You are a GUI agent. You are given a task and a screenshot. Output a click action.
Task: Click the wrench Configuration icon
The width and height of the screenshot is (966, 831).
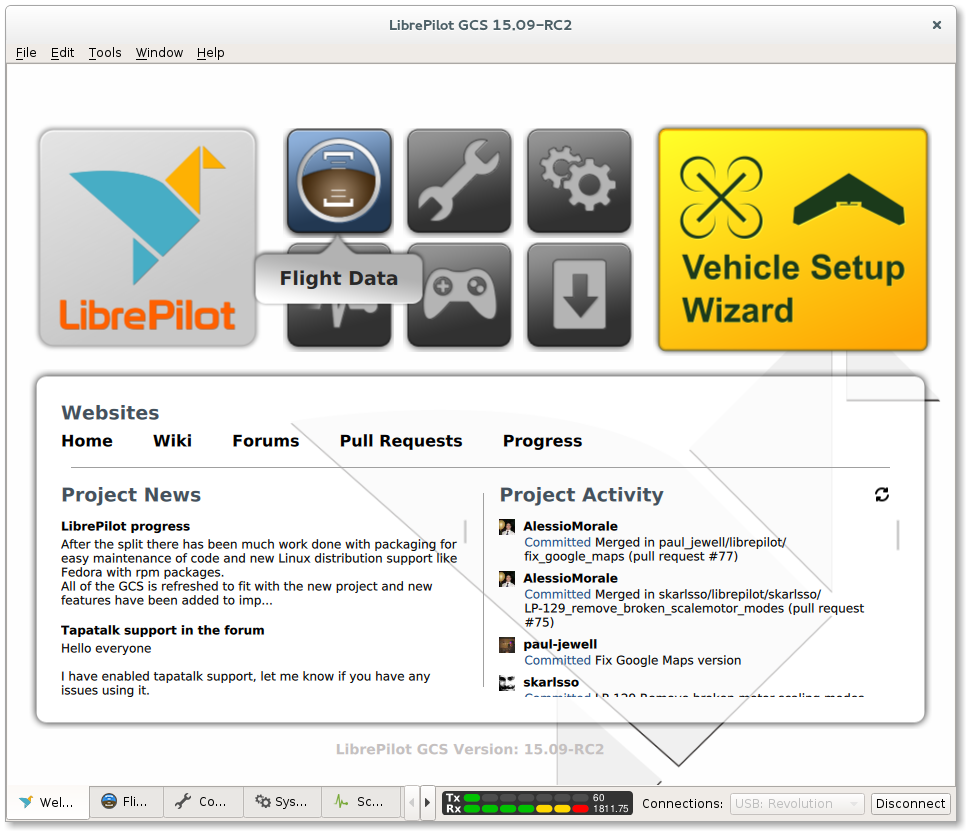[459, 180]
